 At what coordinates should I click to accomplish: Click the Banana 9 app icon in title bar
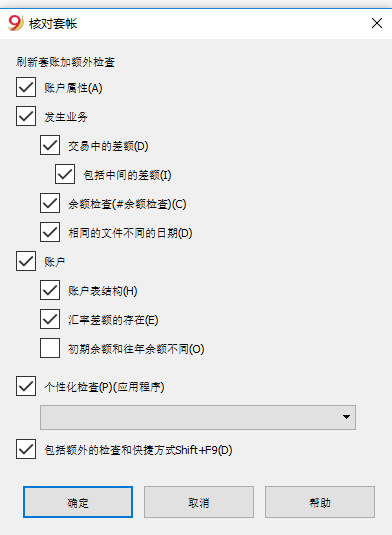(x=15, y=23)
